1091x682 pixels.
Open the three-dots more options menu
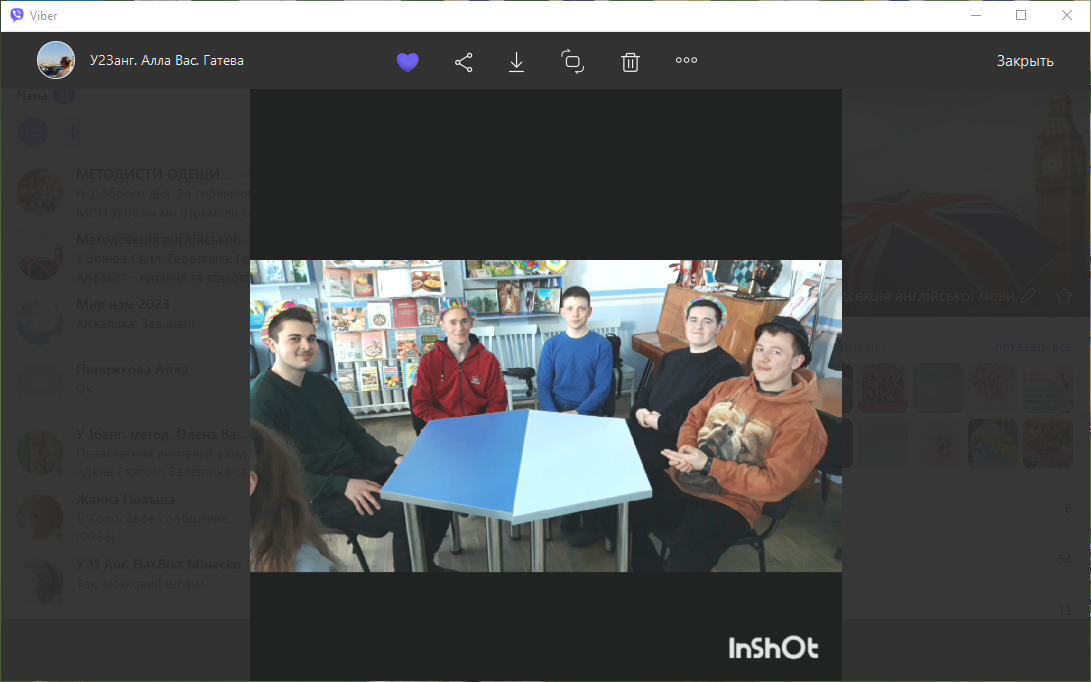pos(686,61)
